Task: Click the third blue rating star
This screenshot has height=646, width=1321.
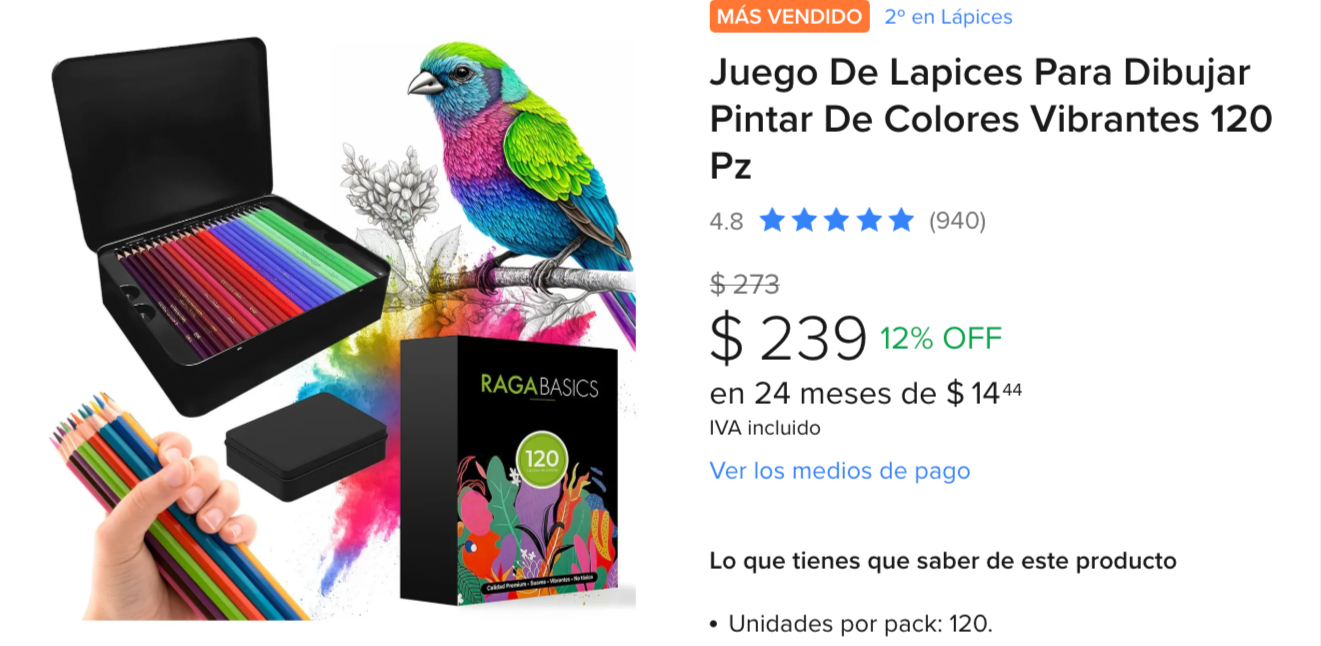Action: 837,220
